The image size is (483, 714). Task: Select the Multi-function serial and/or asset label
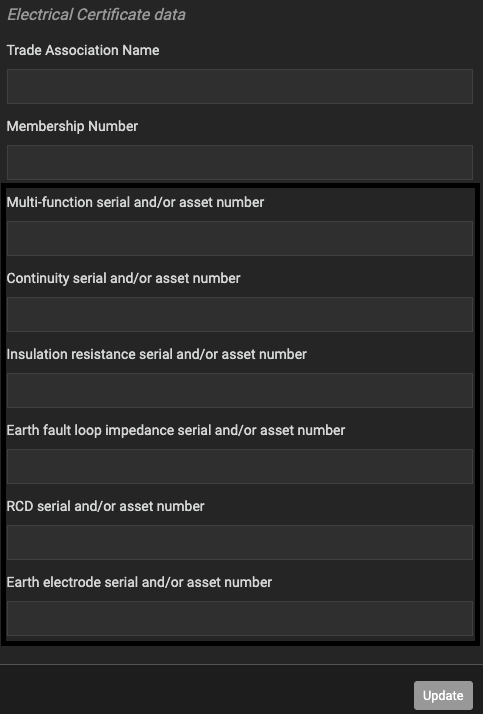tap(135, 202)
